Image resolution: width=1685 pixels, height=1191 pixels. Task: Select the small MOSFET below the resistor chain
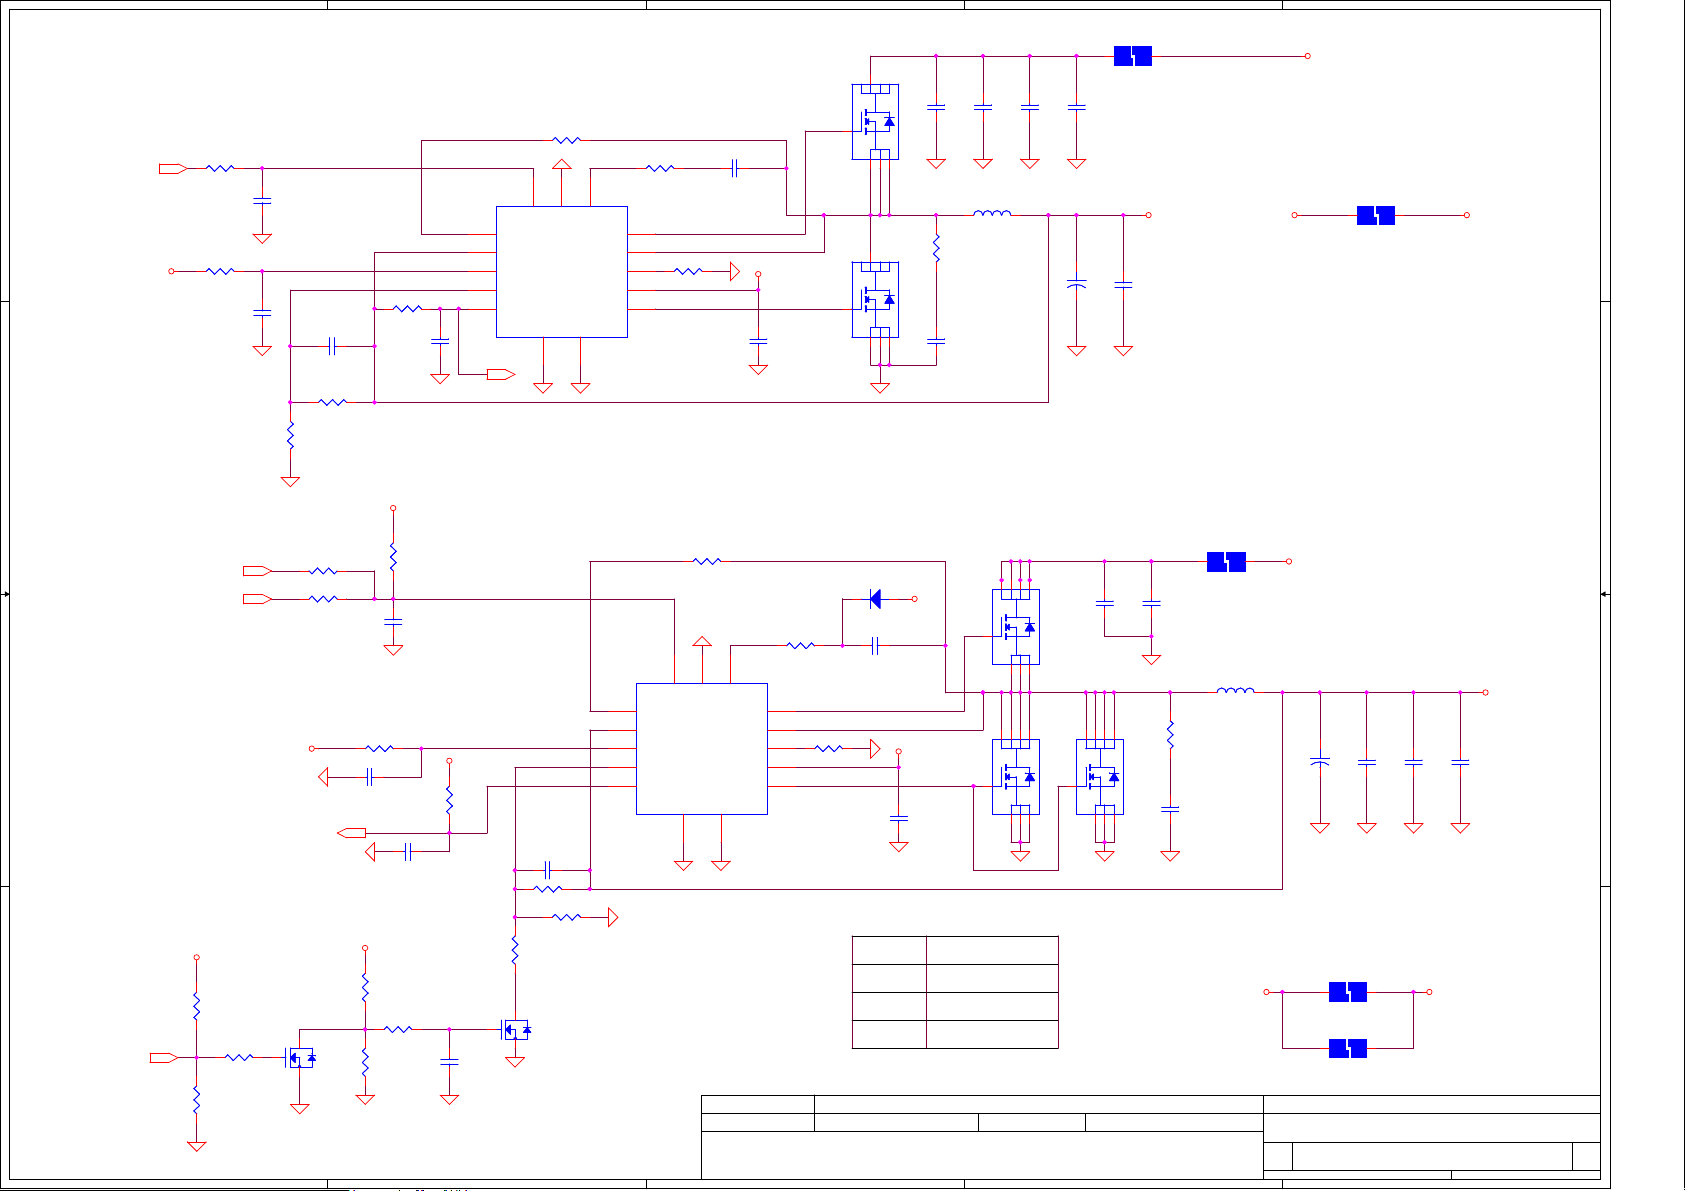(516, 1029)
